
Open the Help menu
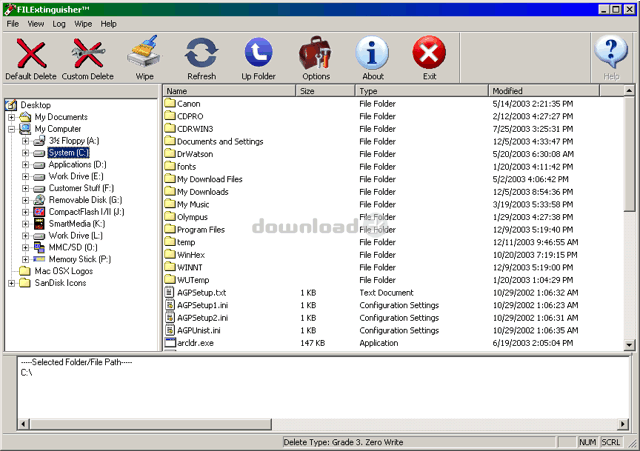pos(109,24)
